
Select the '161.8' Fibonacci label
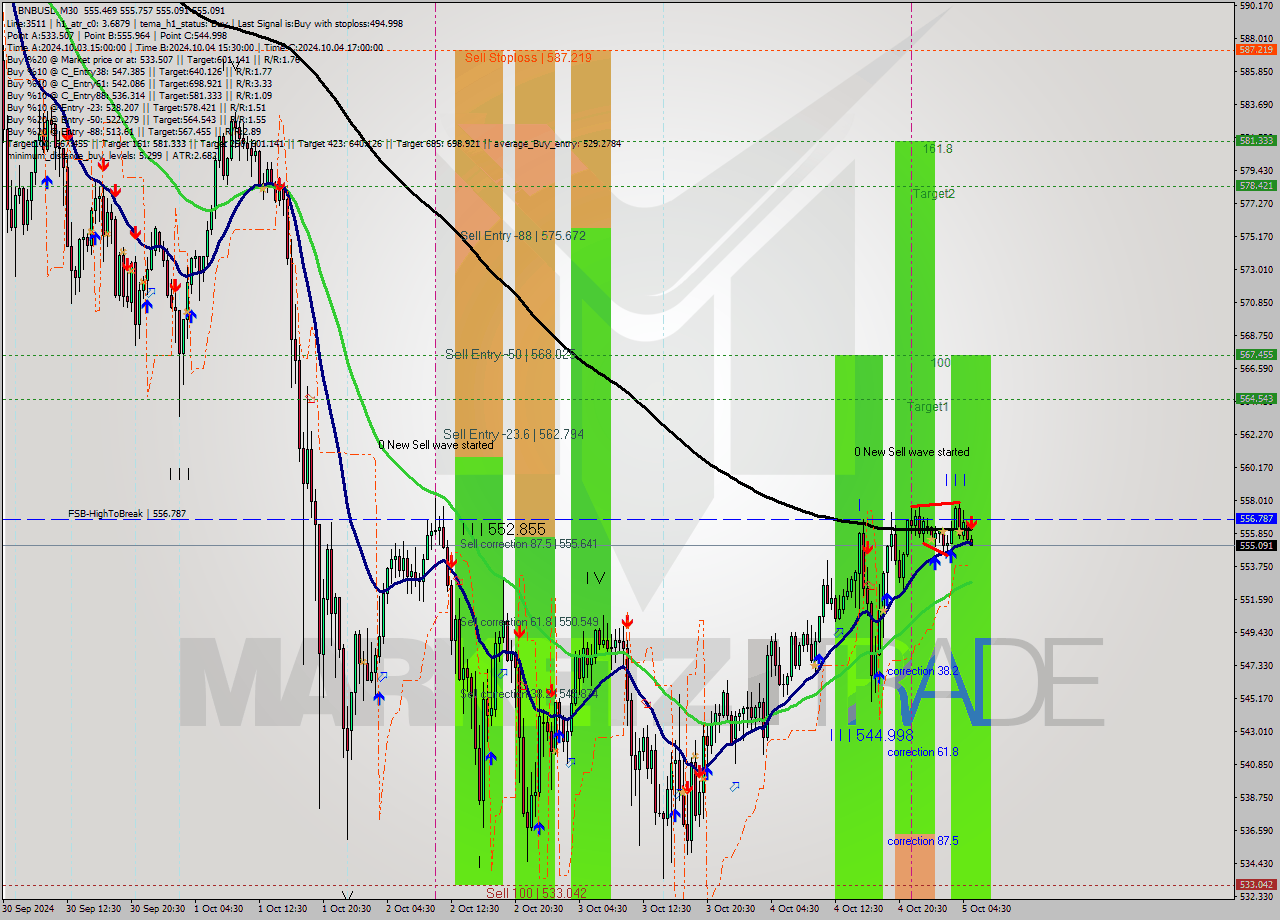[937, 149]
